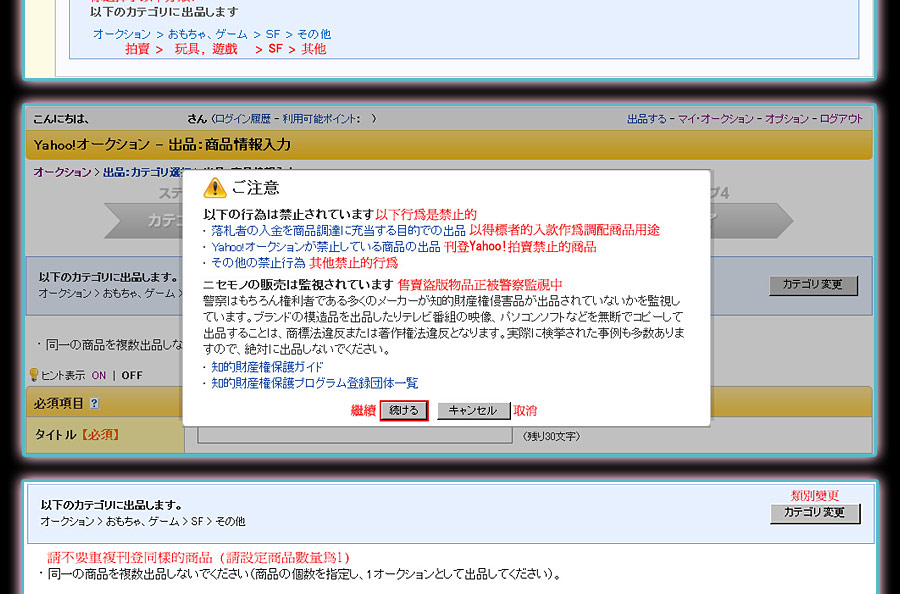Click その他 link in top category path
The image size is (900, 594).
point(314,34)
